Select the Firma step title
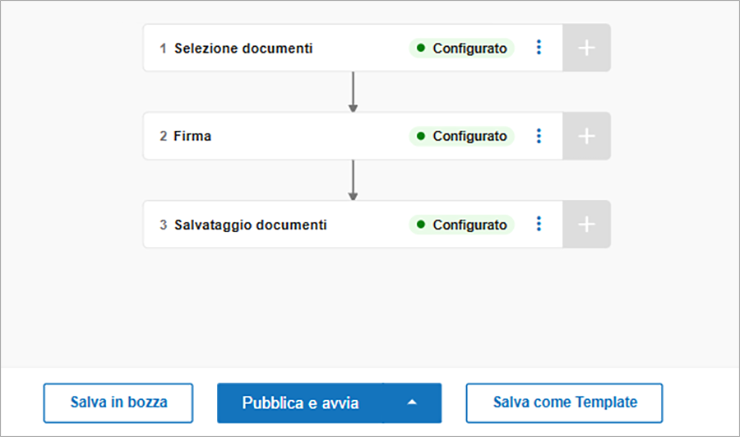Image resolution: width=740 pixels, height=437 pixels. [192, 136]
